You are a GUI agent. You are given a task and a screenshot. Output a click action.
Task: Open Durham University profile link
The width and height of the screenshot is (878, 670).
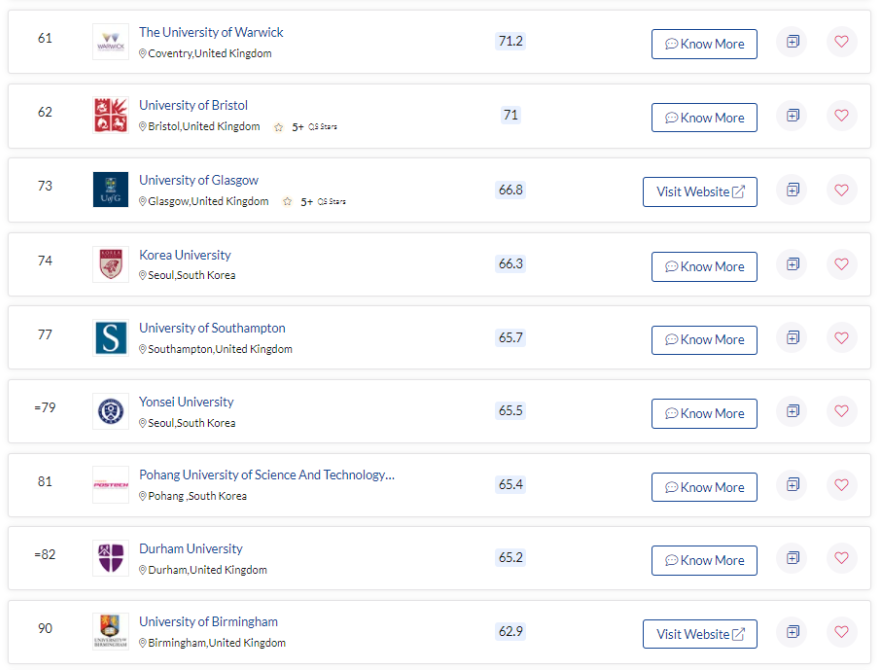click(x=191, y=549)
